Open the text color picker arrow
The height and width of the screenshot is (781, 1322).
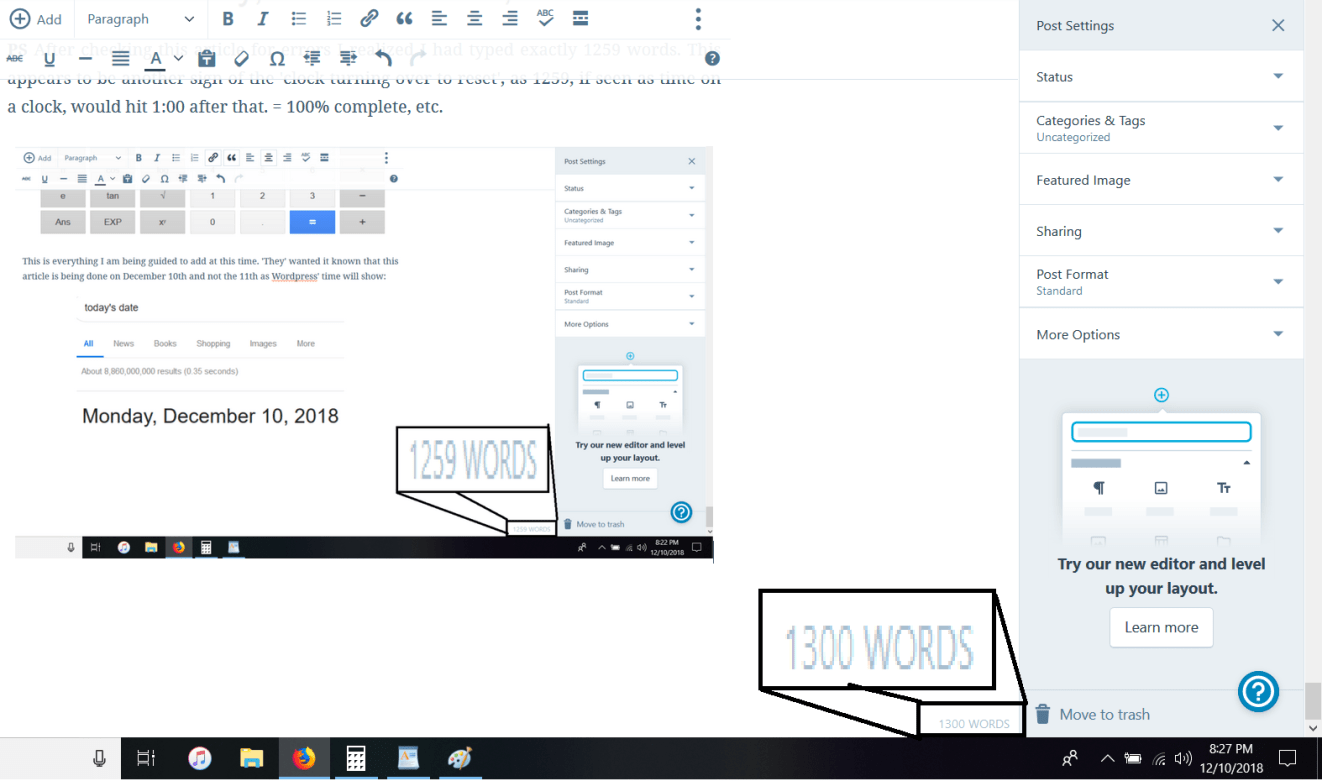[178, 59]
